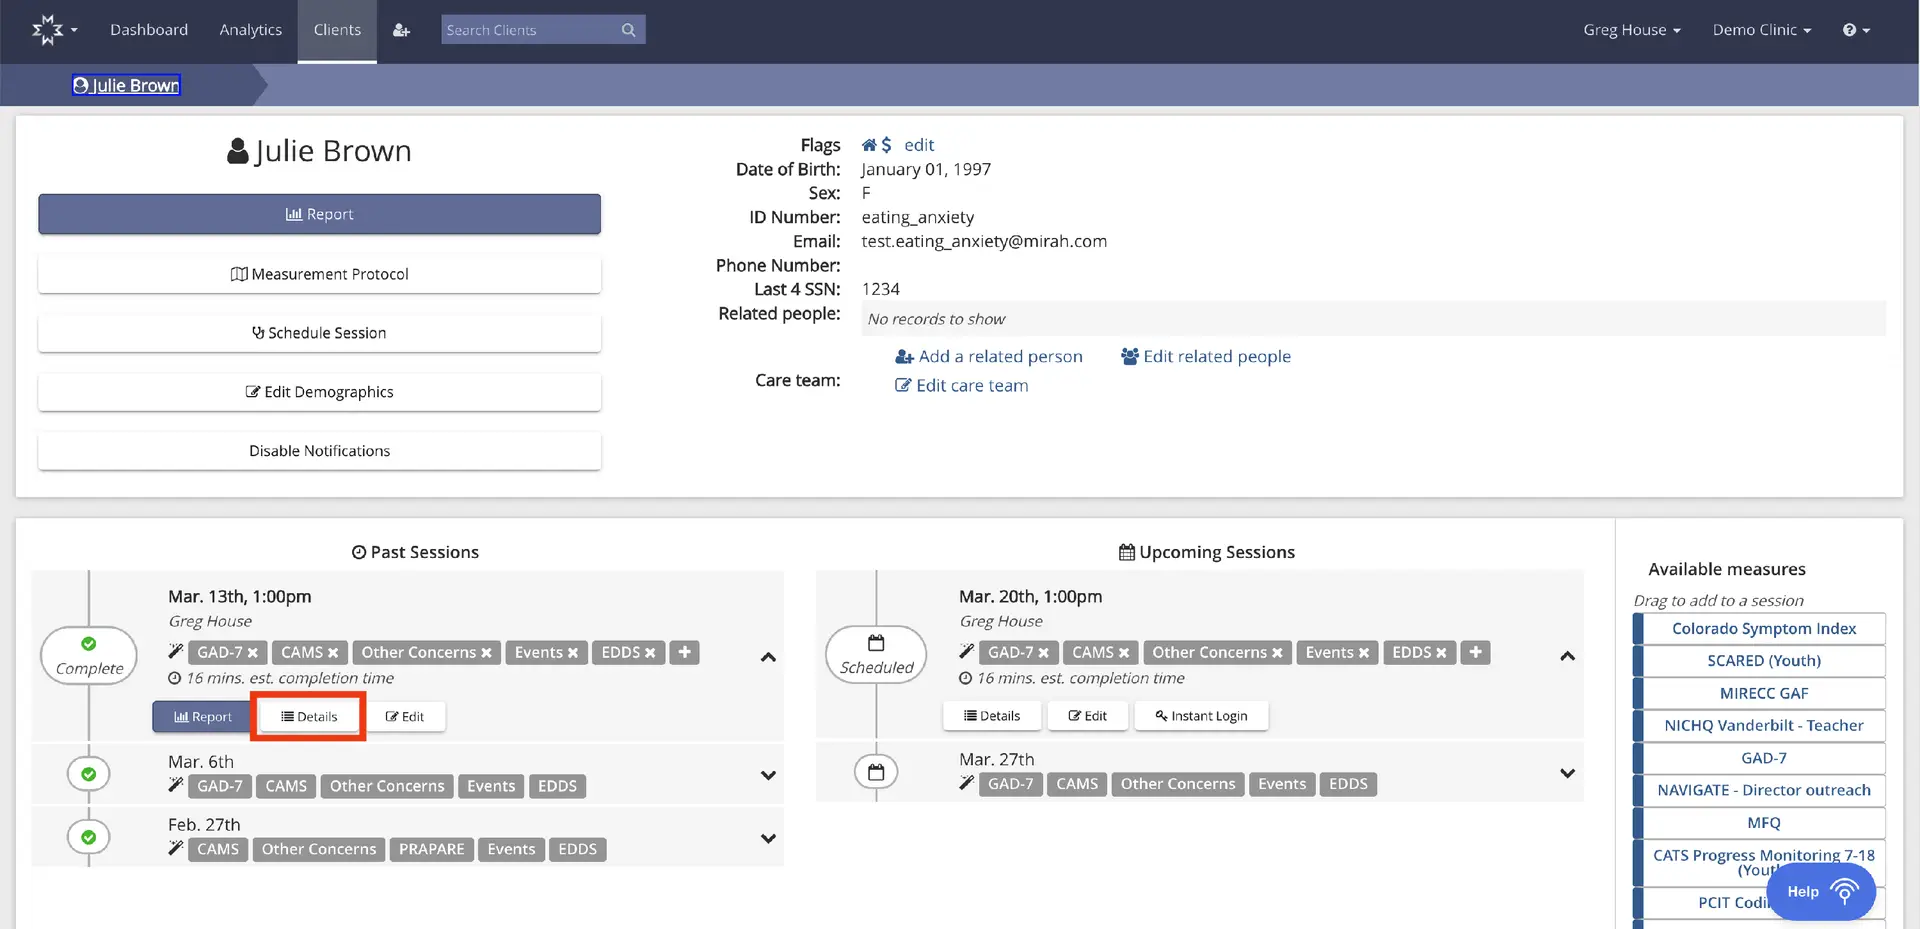Open the Demo Clinic dropdown

click(x=1761, y=30)
